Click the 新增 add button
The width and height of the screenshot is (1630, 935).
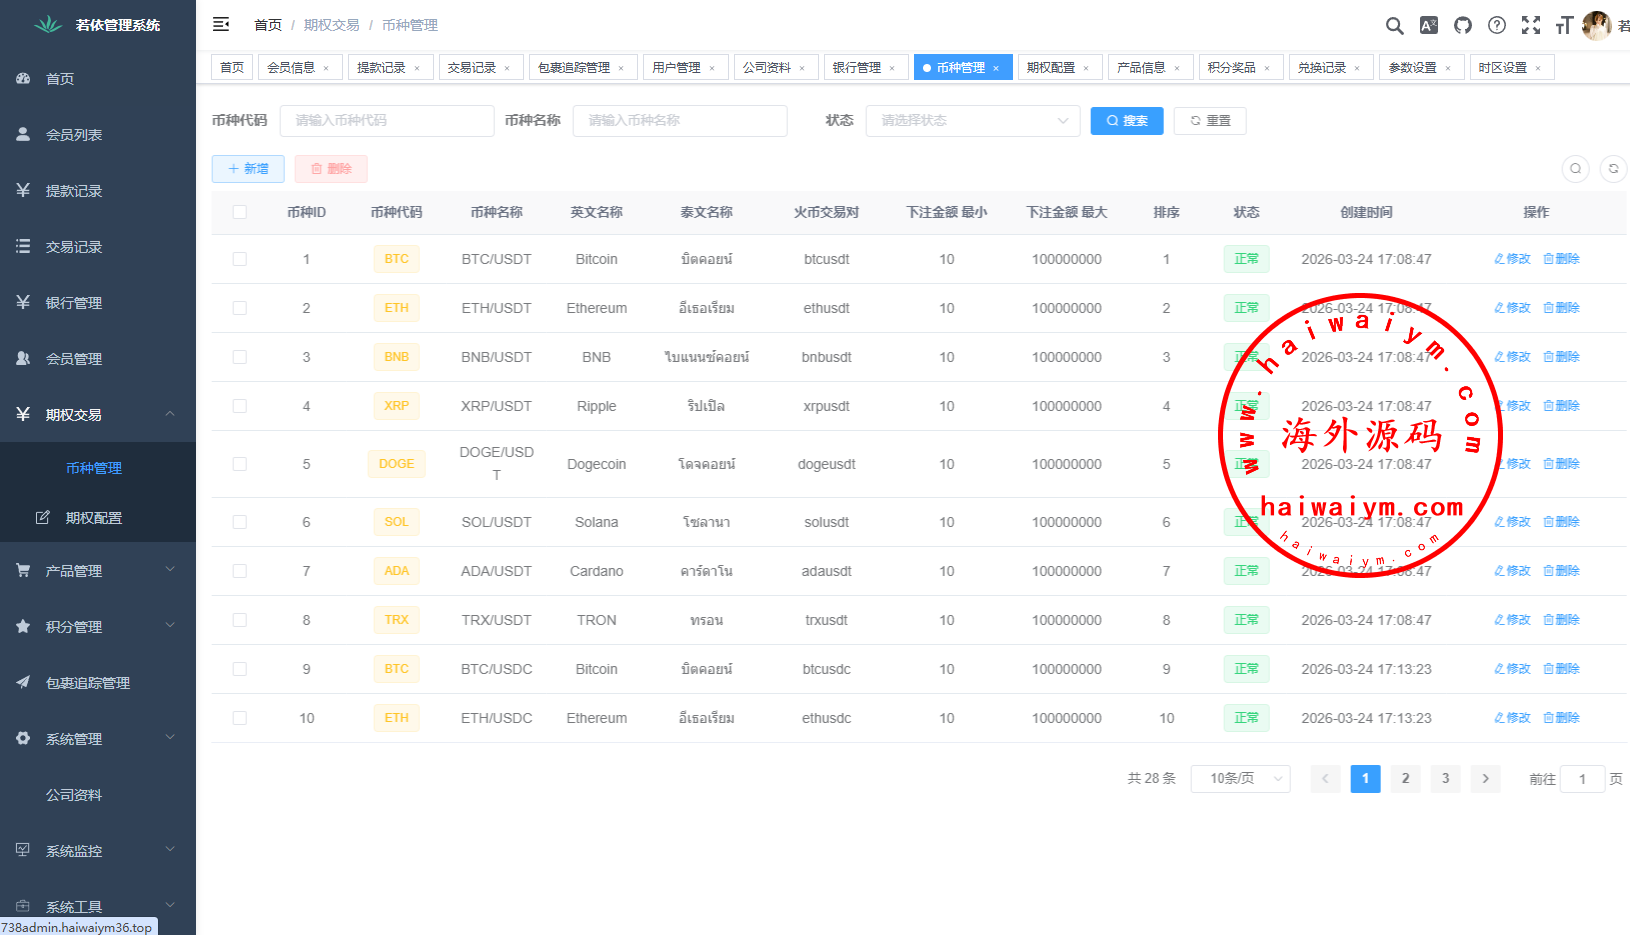(248, 169)
